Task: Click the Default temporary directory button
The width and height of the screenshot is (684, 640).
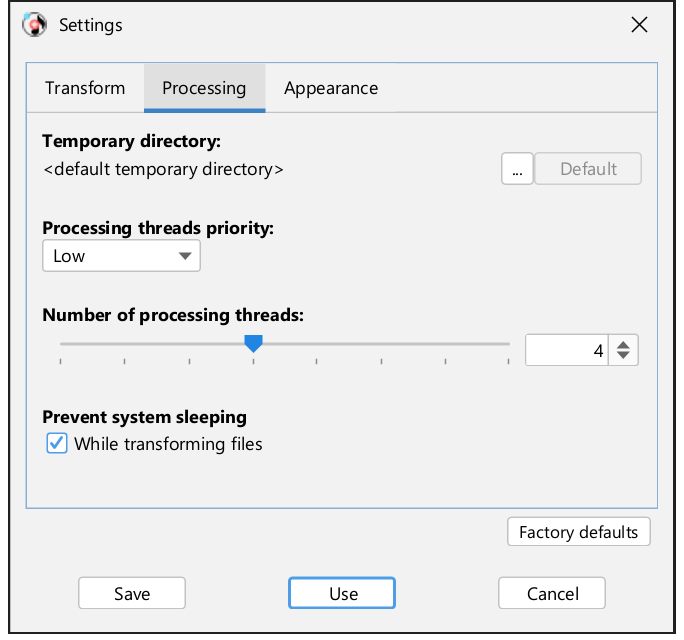Action: pos(588,169)
